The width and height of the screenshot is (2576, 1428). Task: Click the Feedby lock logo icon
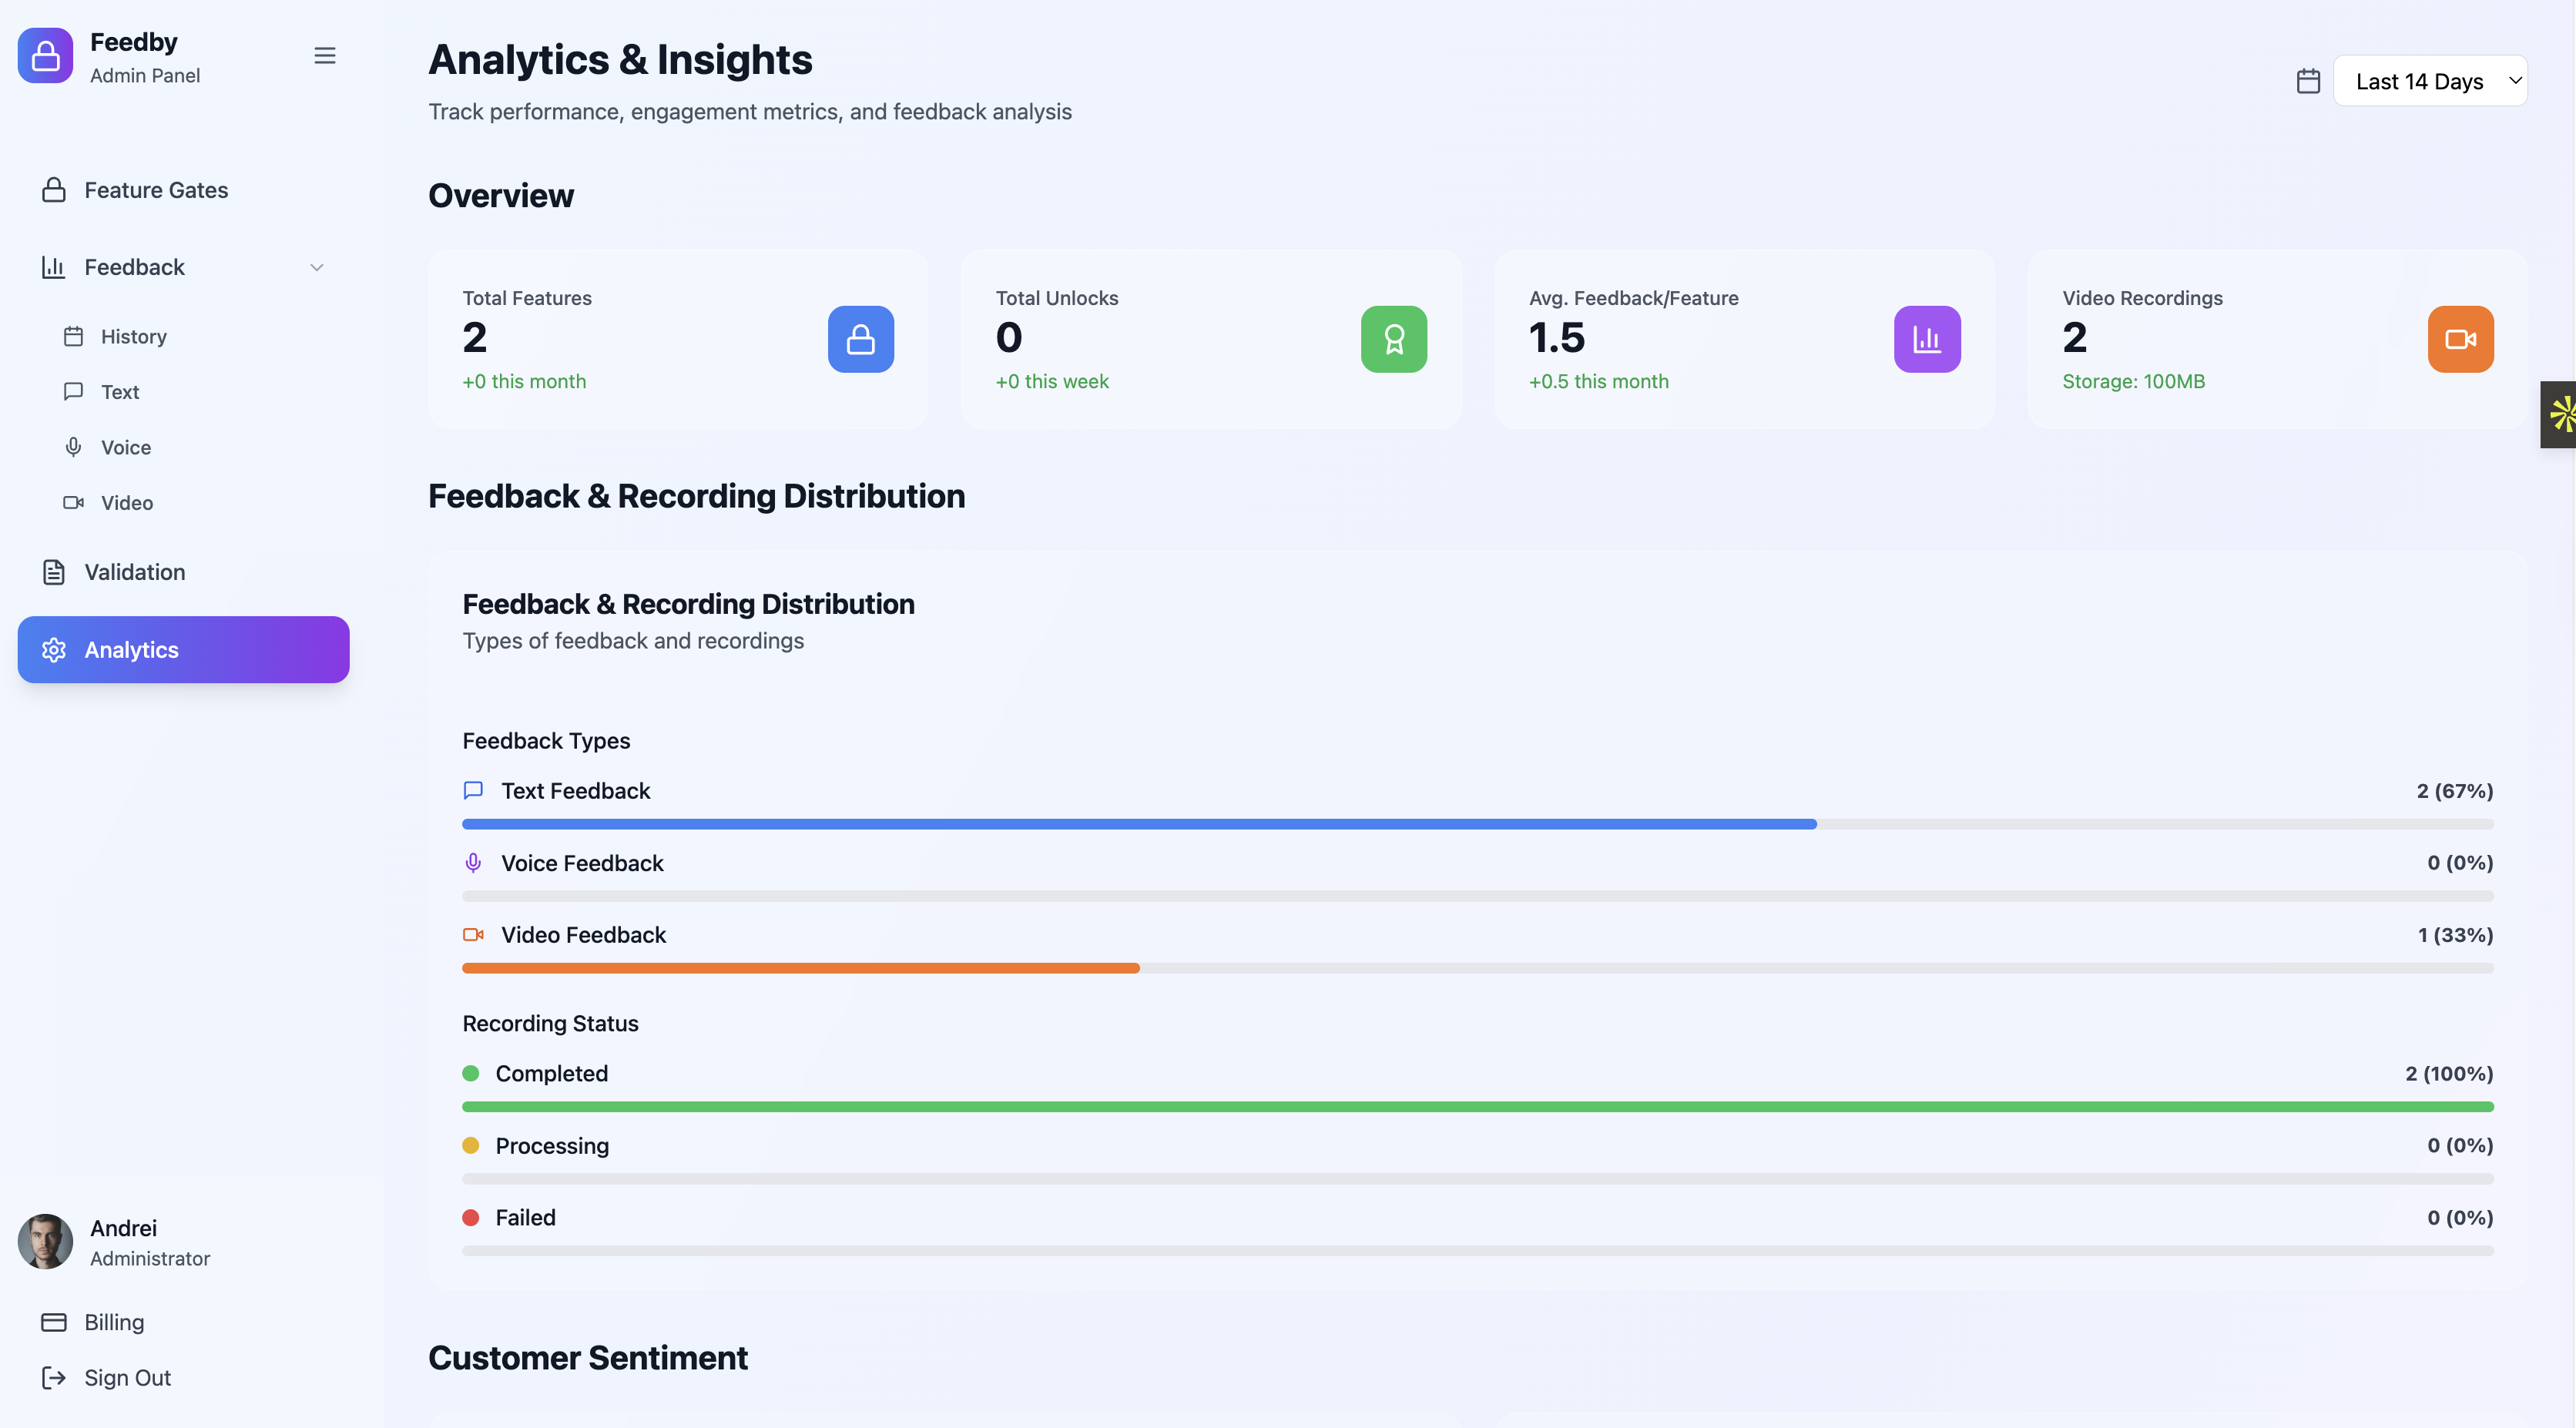pos(45,56)
